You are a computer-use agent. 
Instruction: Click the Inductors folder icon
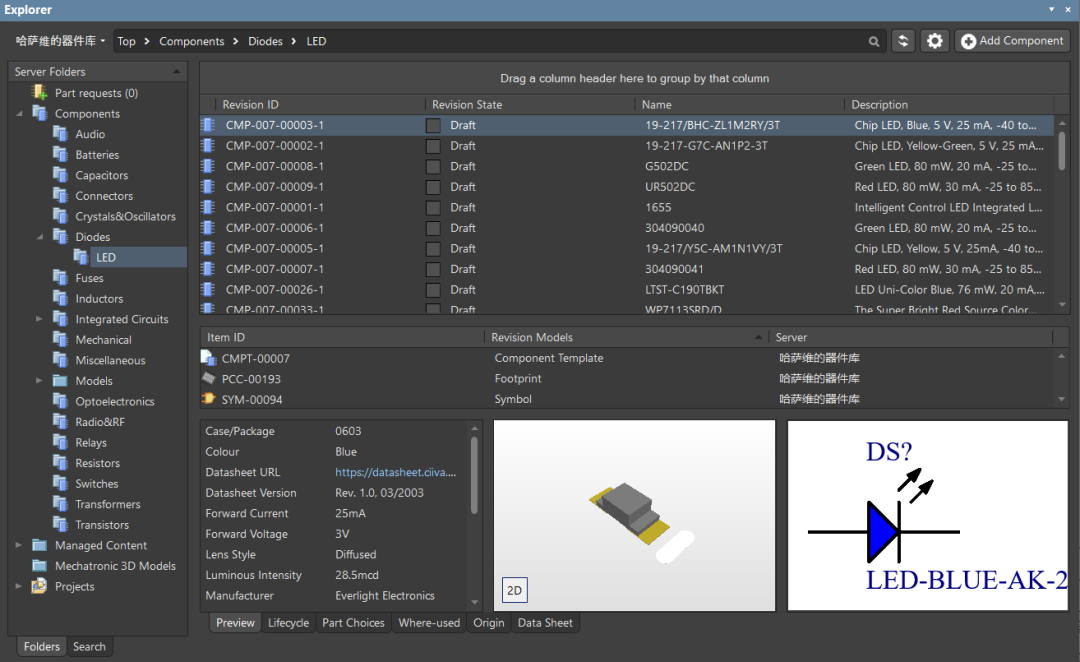(x=61, y=298)
